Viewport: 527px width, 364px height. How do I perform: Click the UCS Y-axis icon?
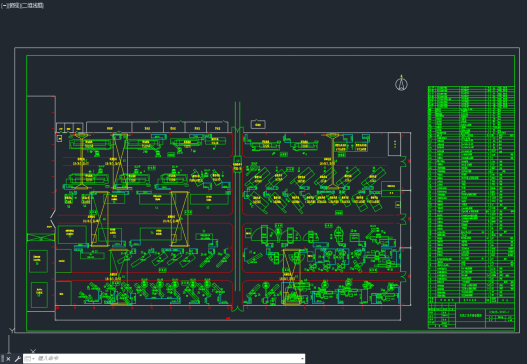pos(12,331)
